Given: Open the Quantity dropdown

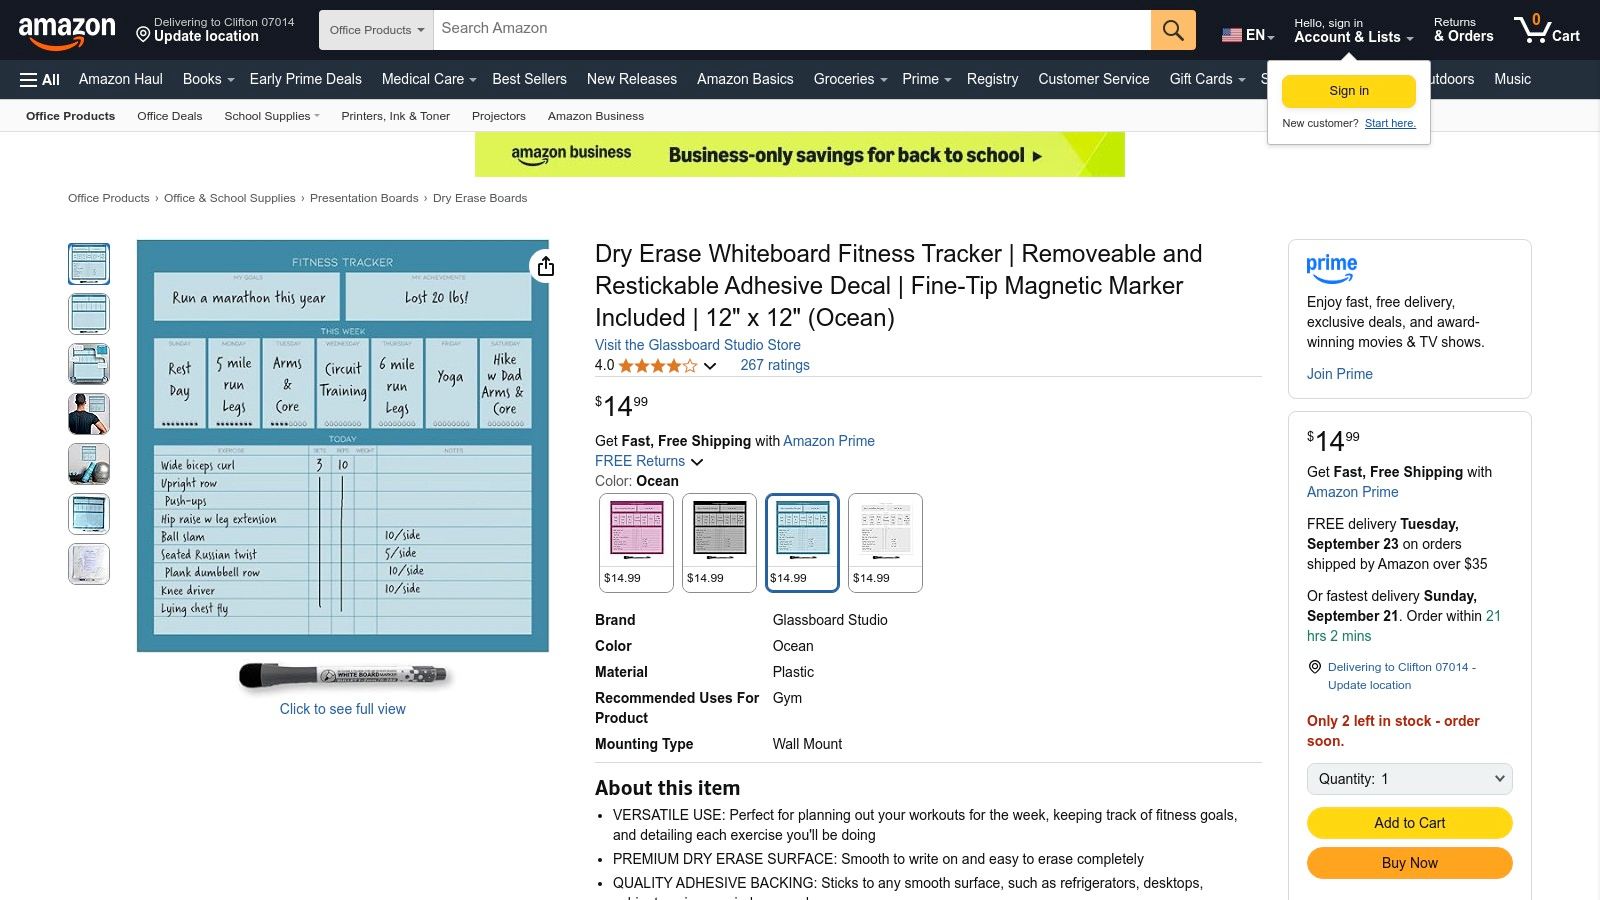Looking at the screenshot, I should (x=1408, y=778).
